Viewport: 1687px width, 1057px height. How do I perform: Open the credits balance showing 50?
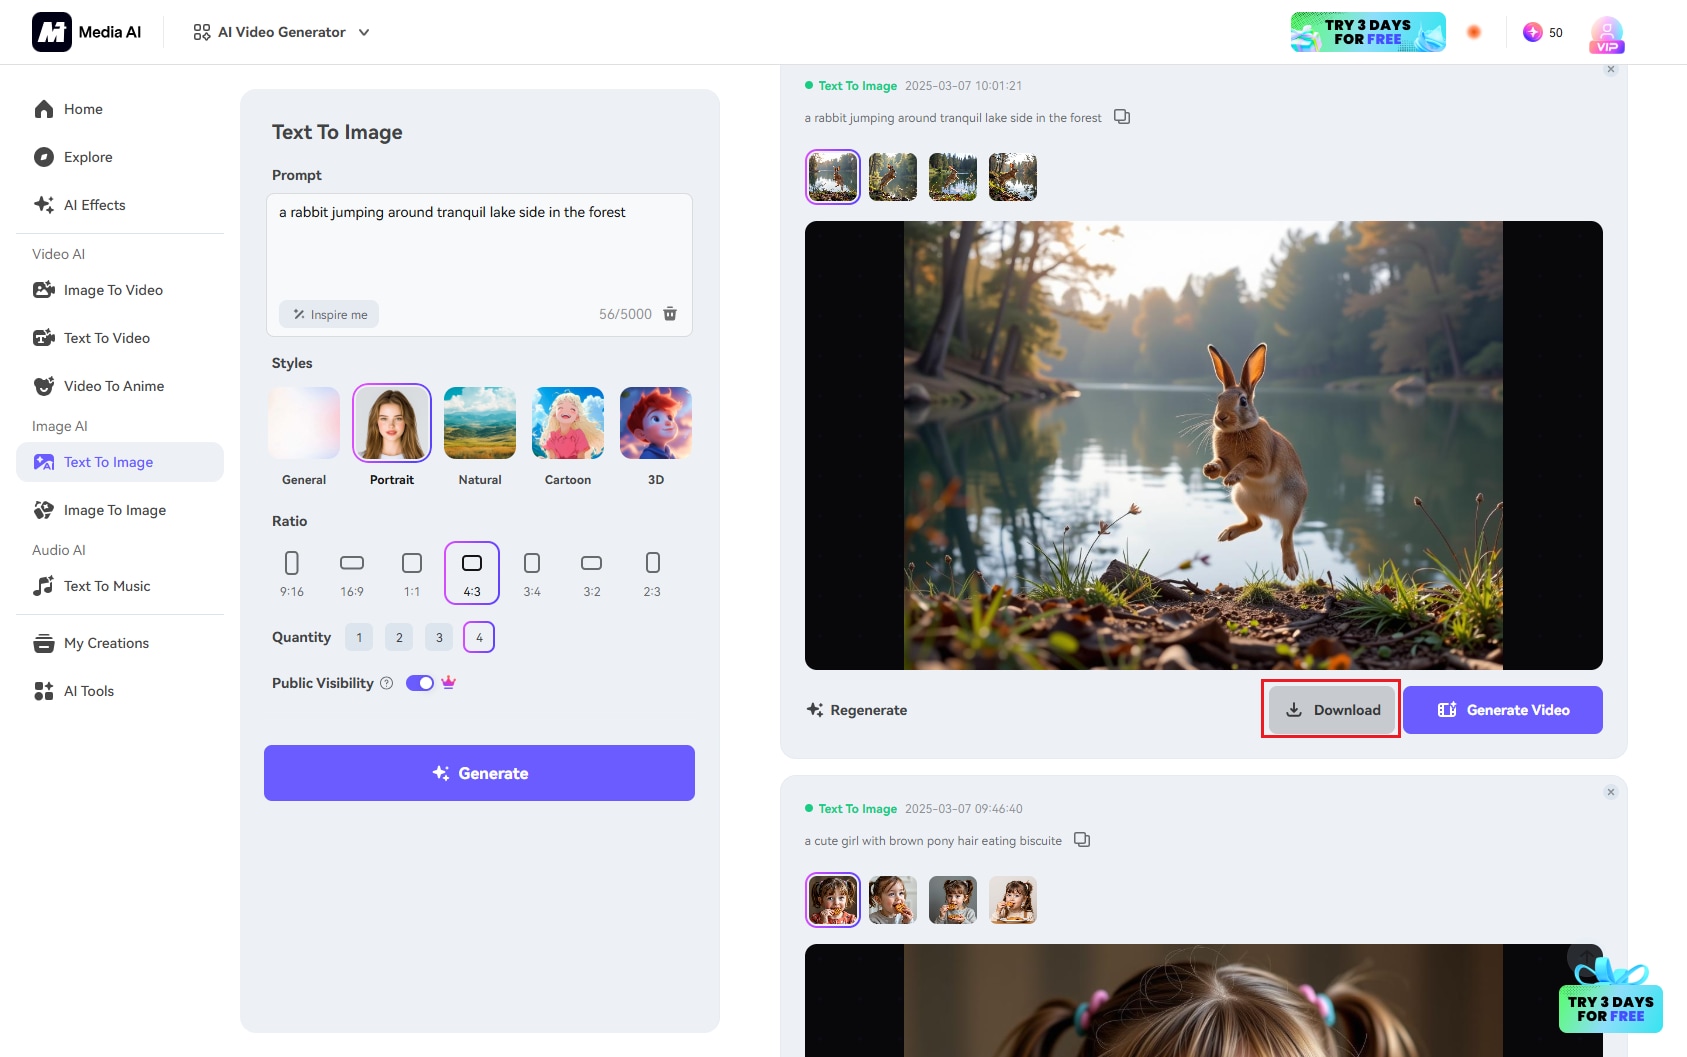click(1543, 32)
